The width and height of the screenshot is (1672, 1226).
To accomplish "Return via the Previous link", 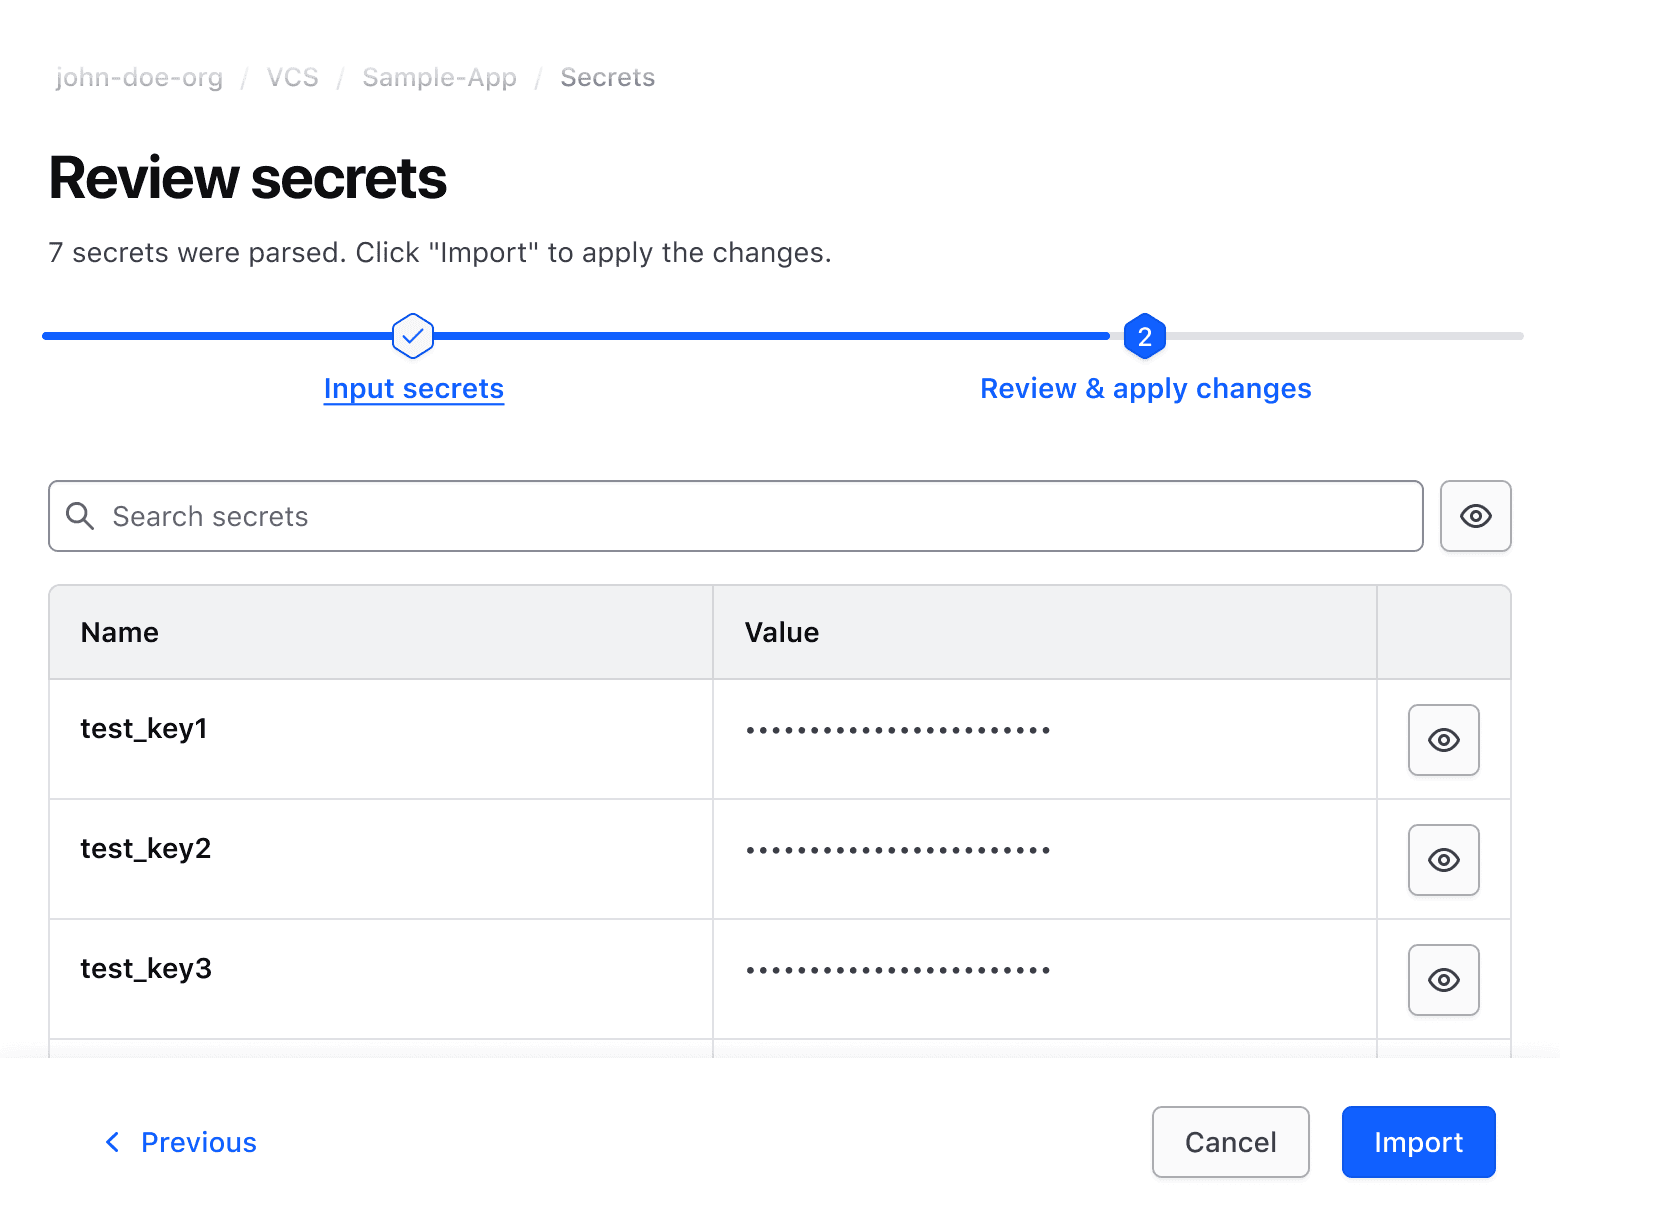I will (x=198, y=1142).
